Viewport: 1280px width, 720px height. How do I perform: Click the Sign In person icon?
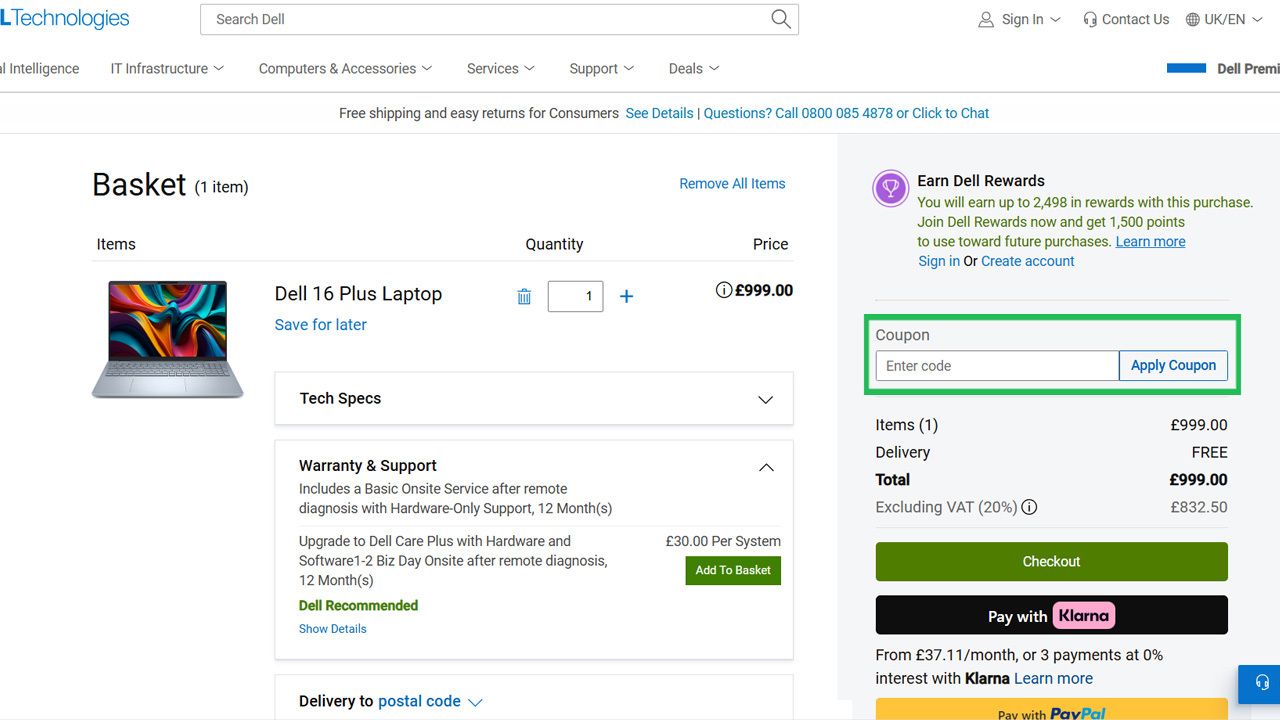pyautogui.click(x=986, y=19)
